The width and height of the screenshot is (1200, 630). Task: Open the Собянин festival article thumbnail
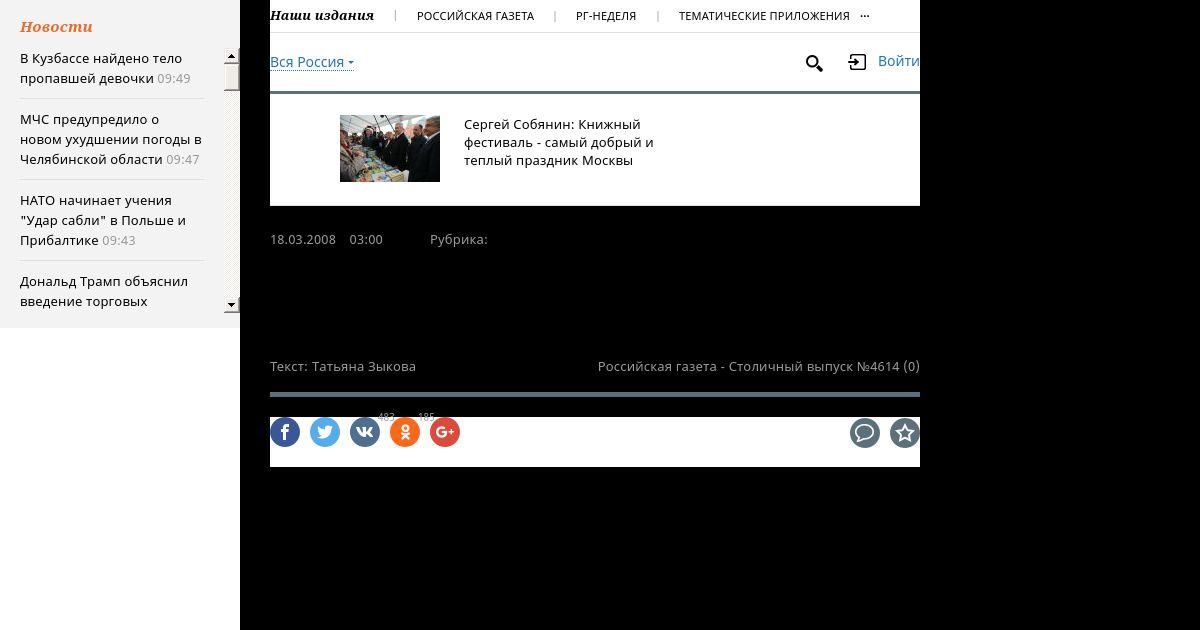(x=390, y=148)
